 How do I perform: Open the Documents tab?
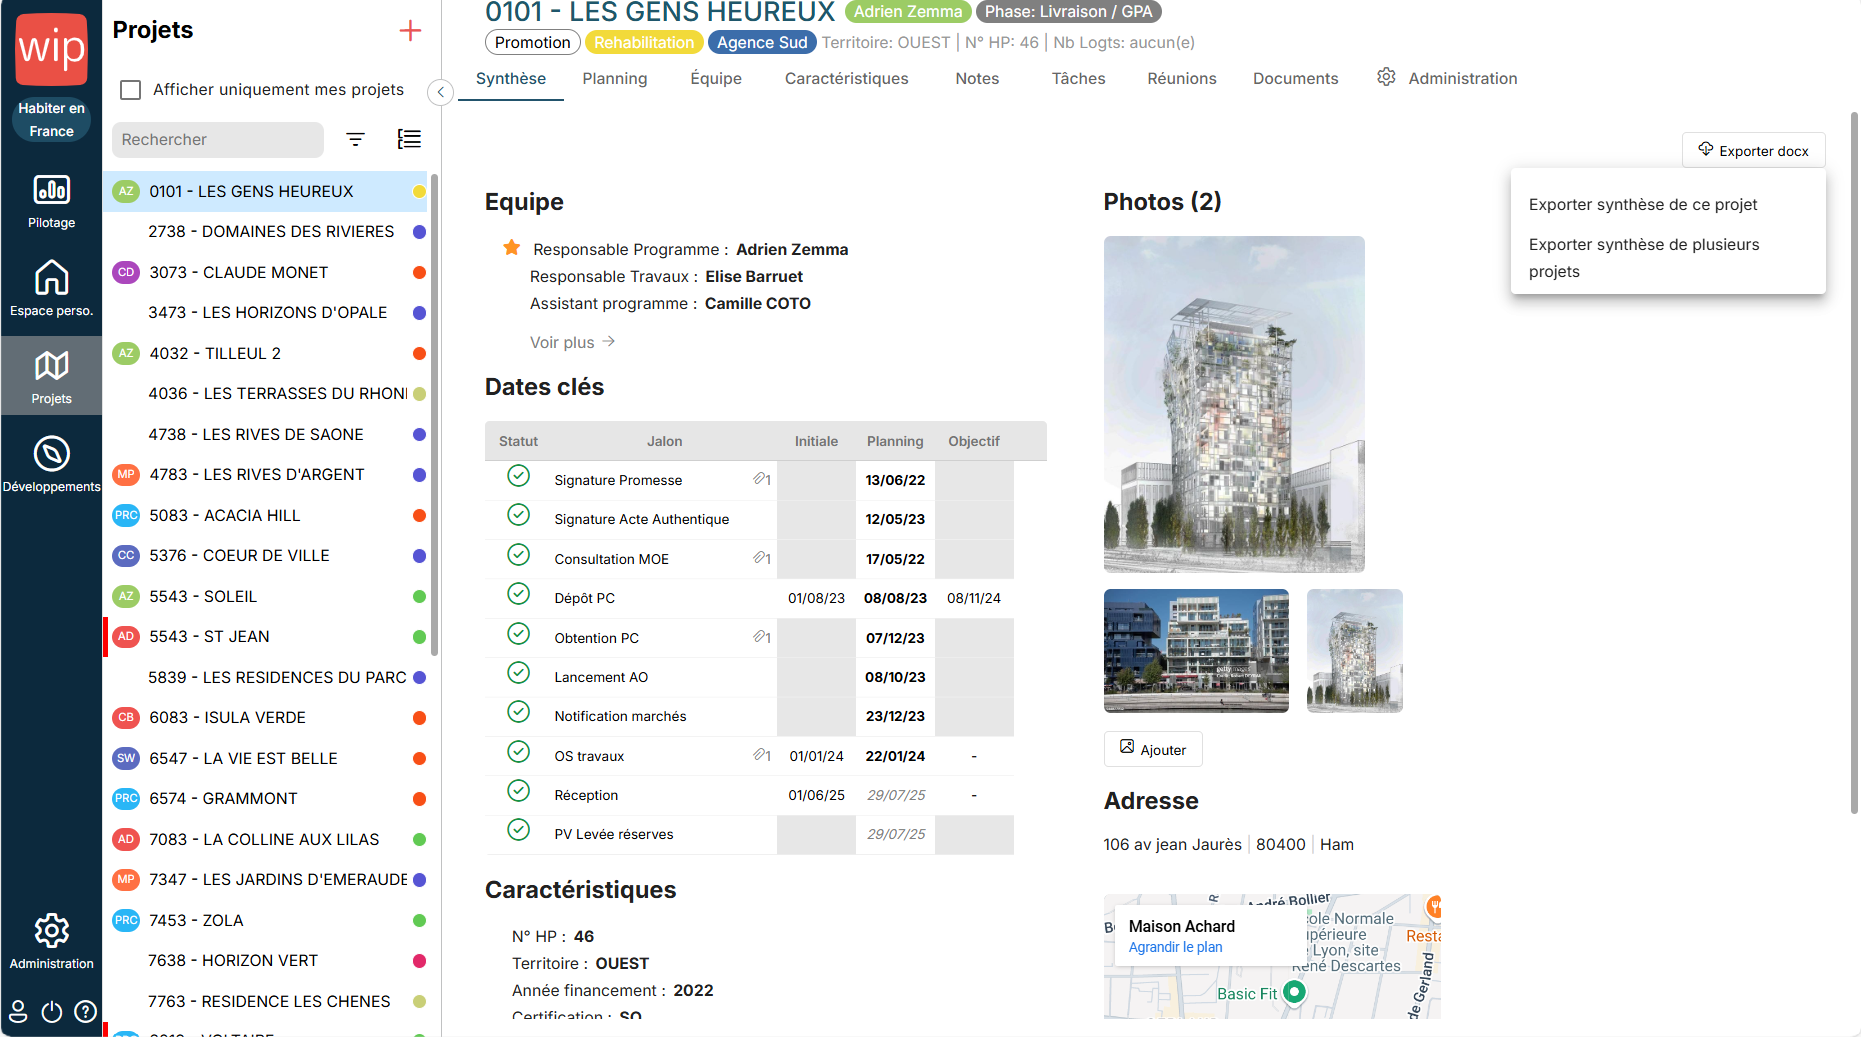1296,78
